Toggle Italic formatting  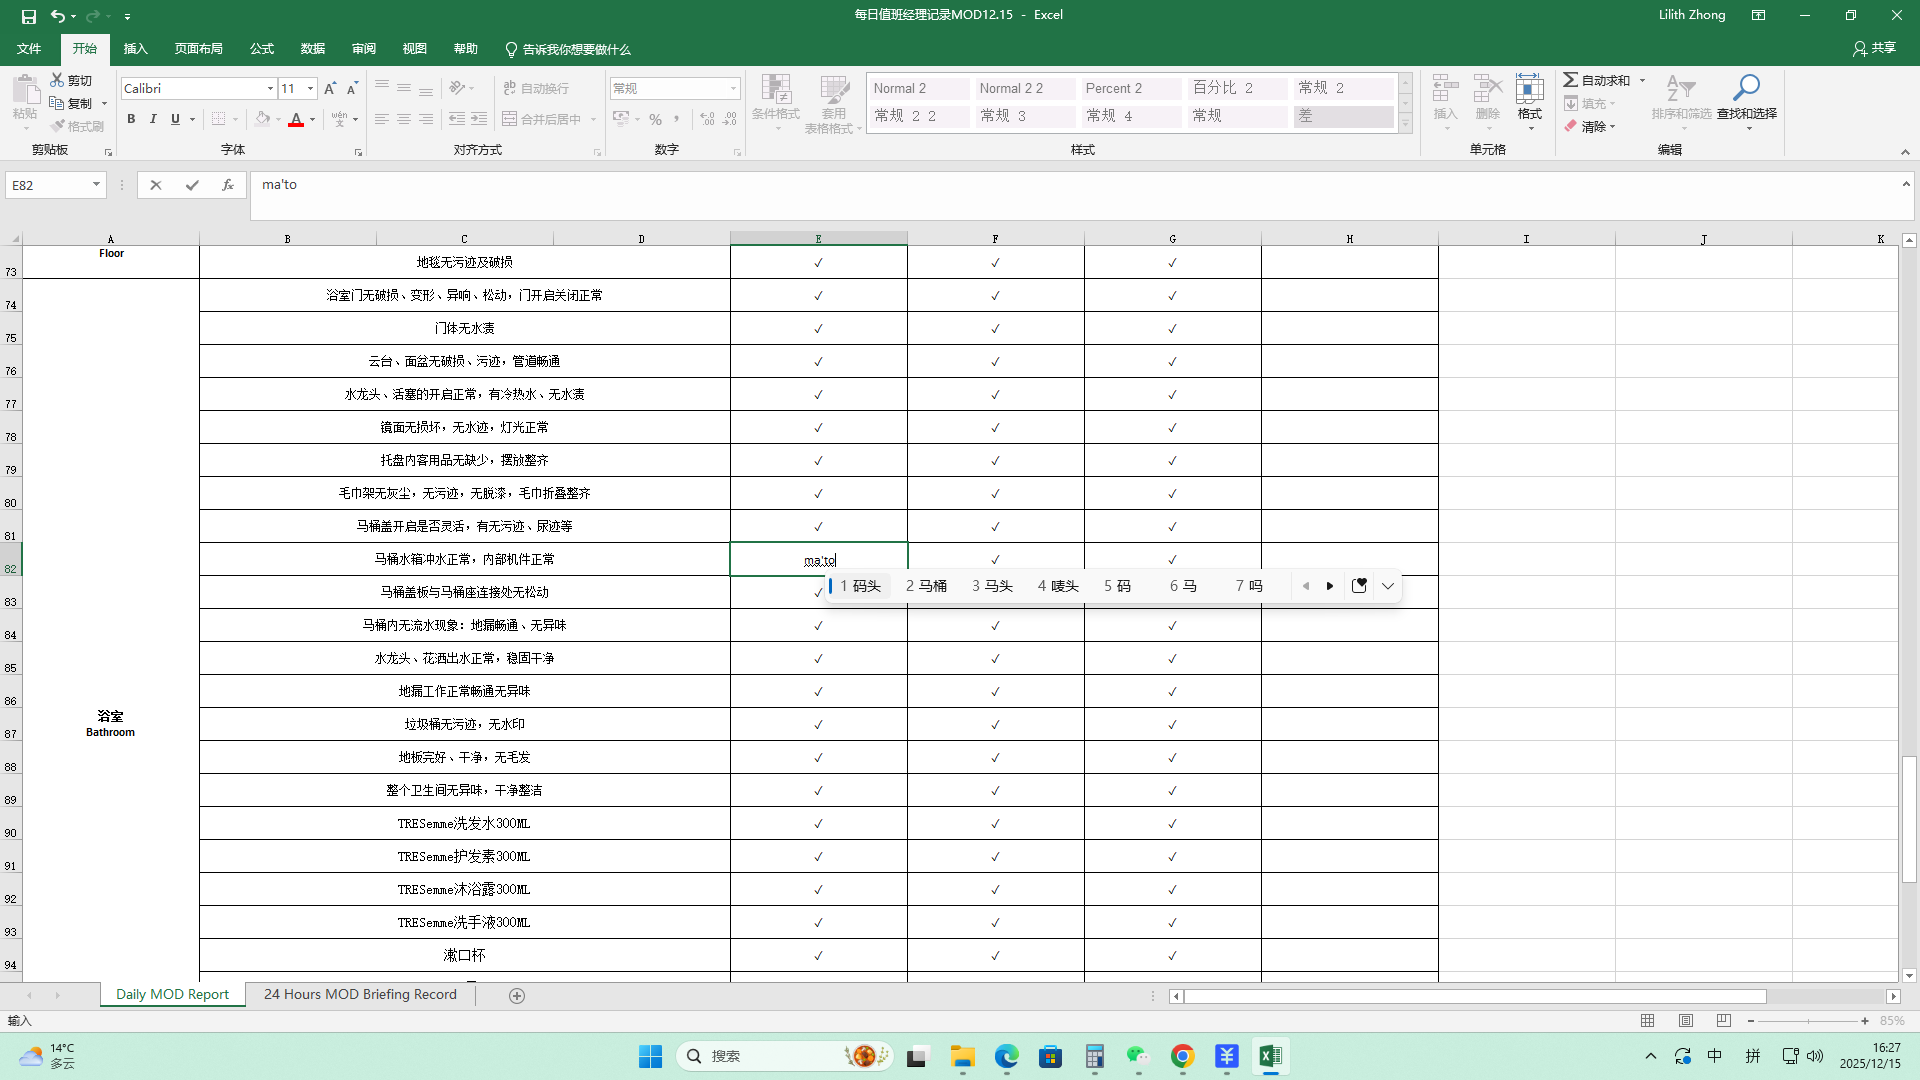pos(153,119)
